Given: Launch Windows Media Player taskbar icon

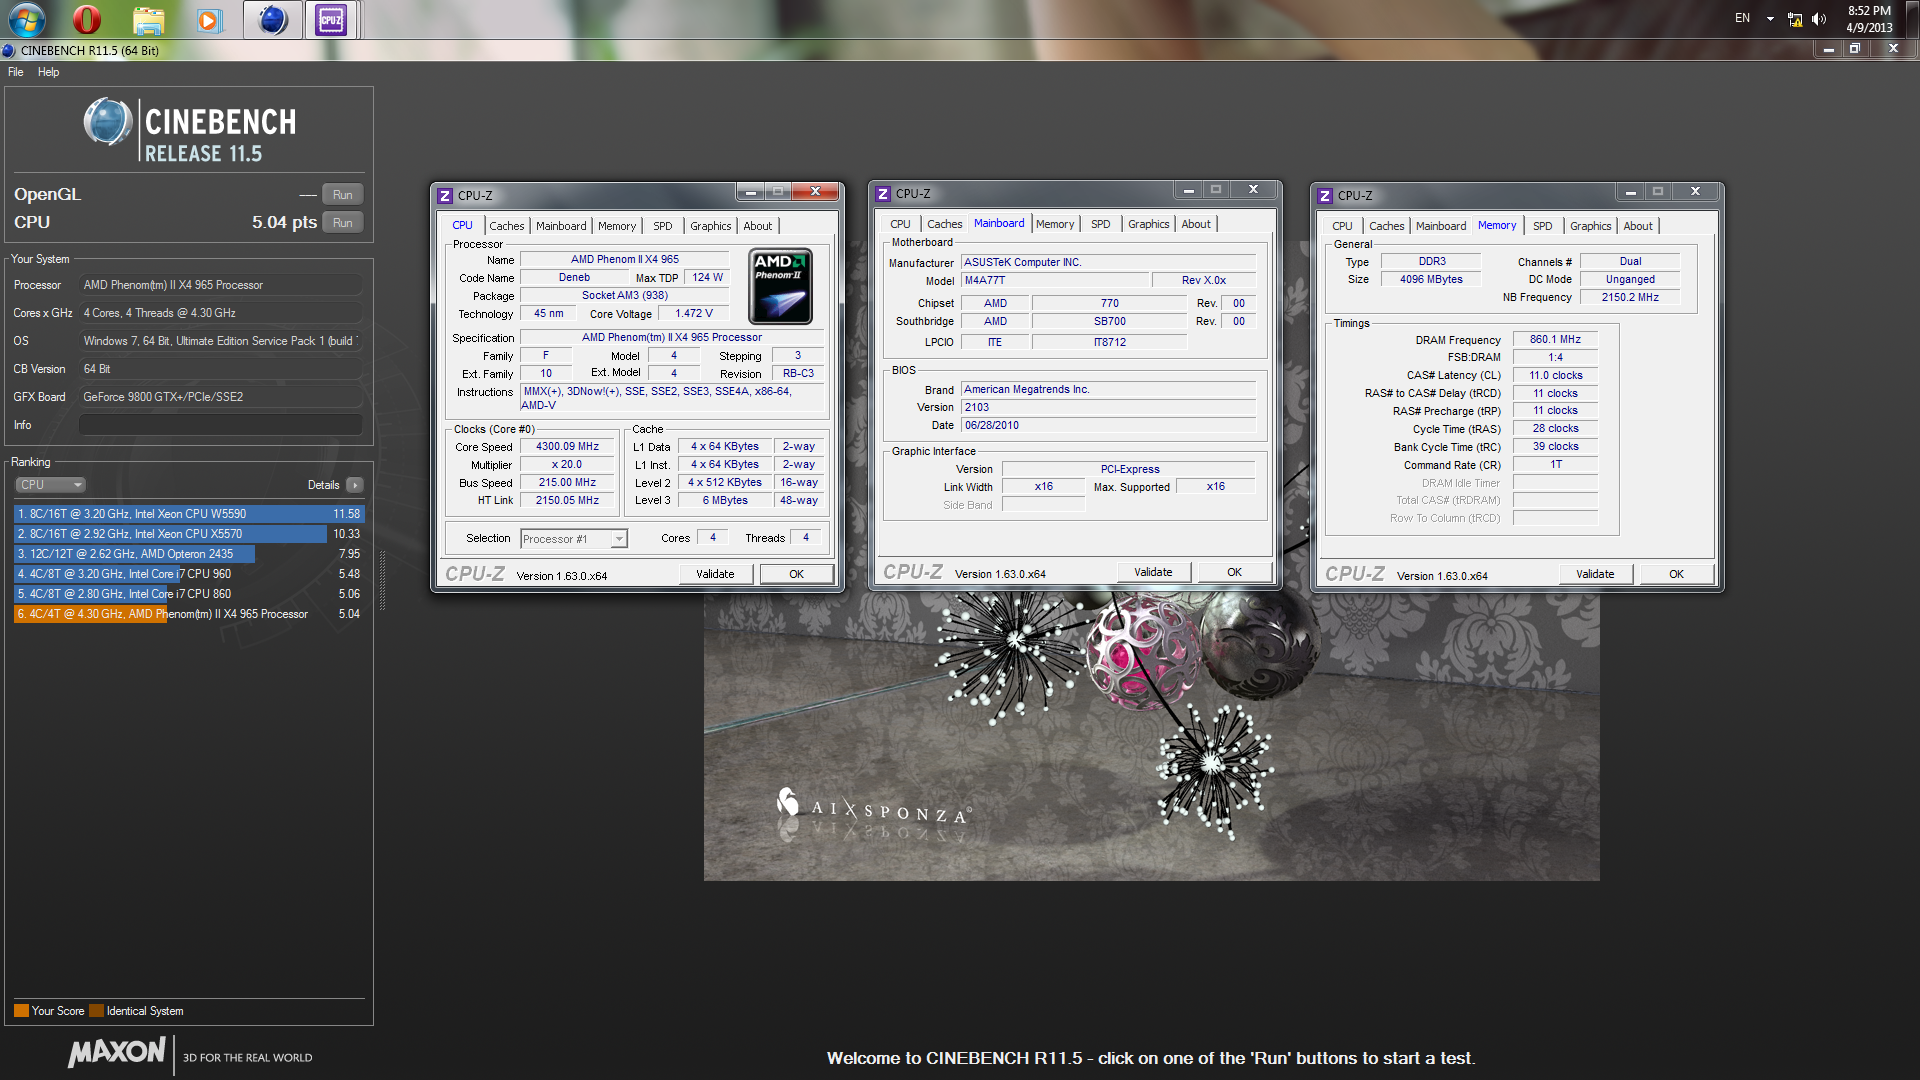Looking at the screenshot, I should click(208, 19).
